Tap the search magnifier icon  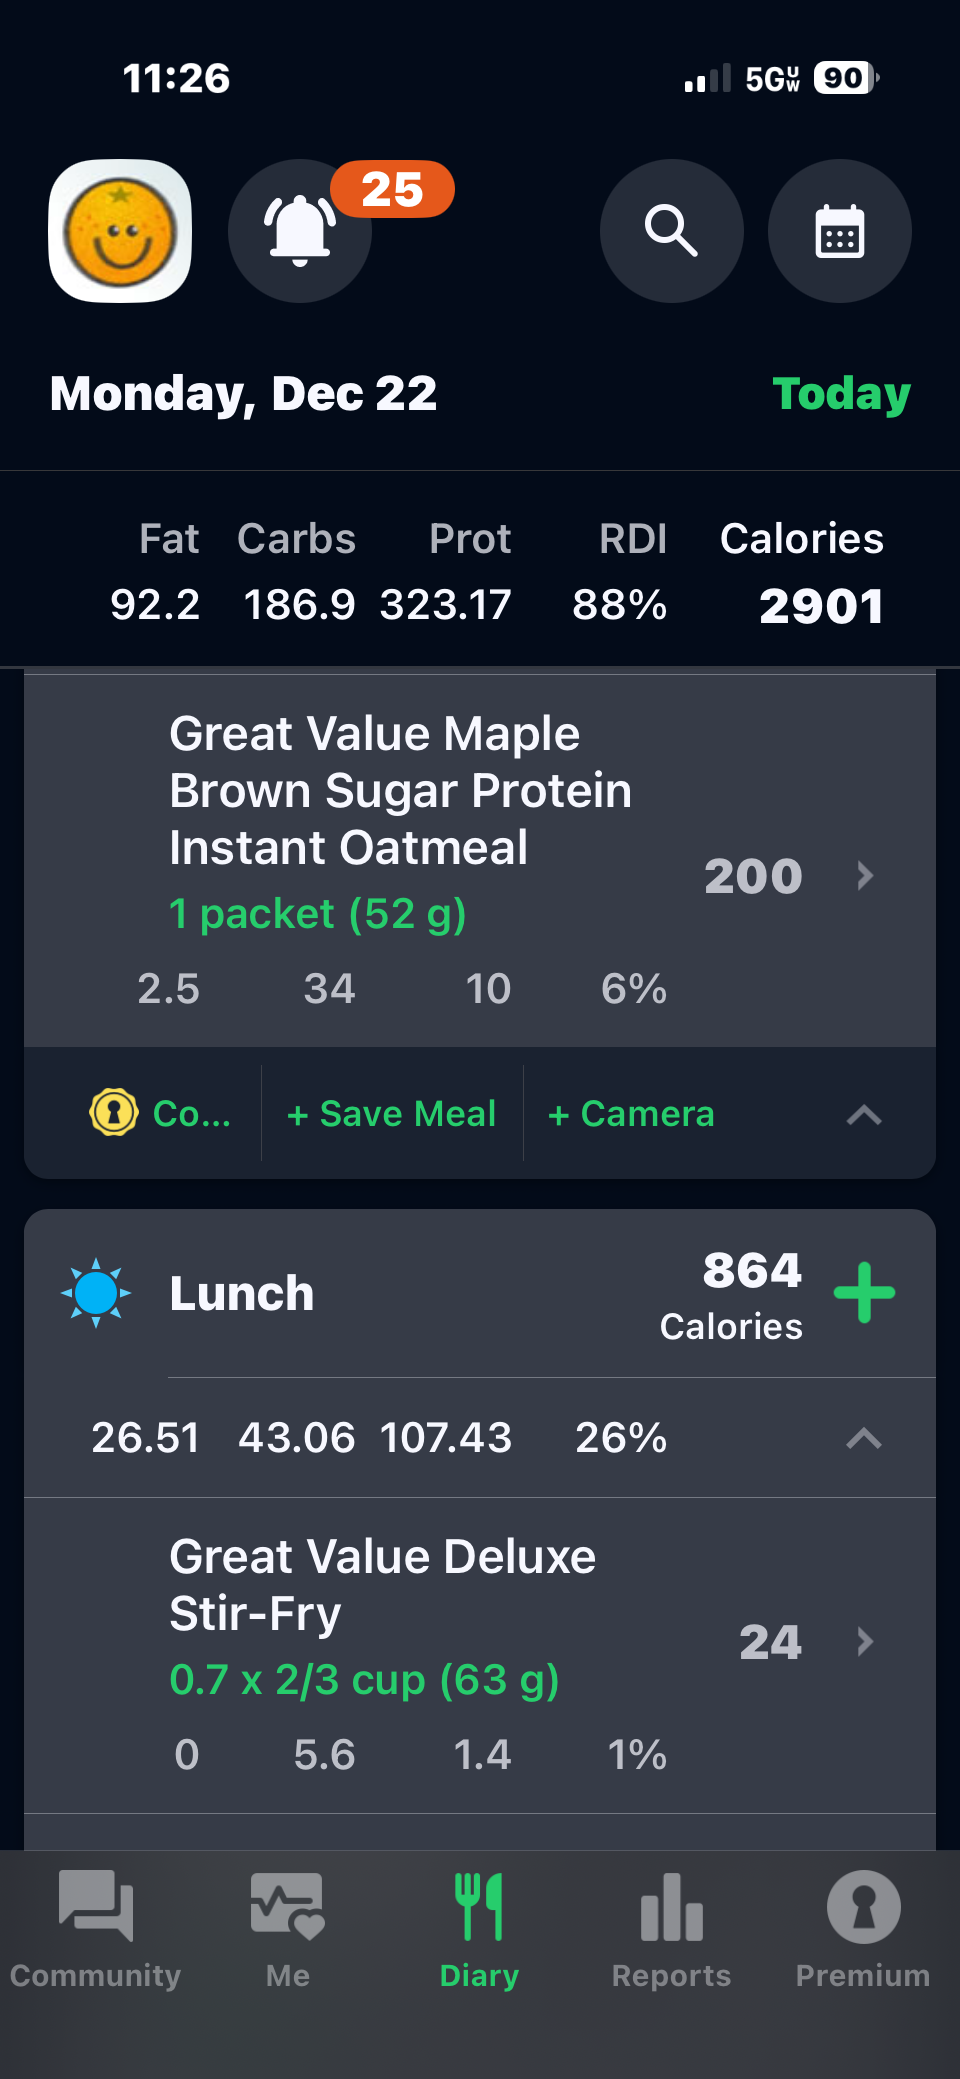671,231
